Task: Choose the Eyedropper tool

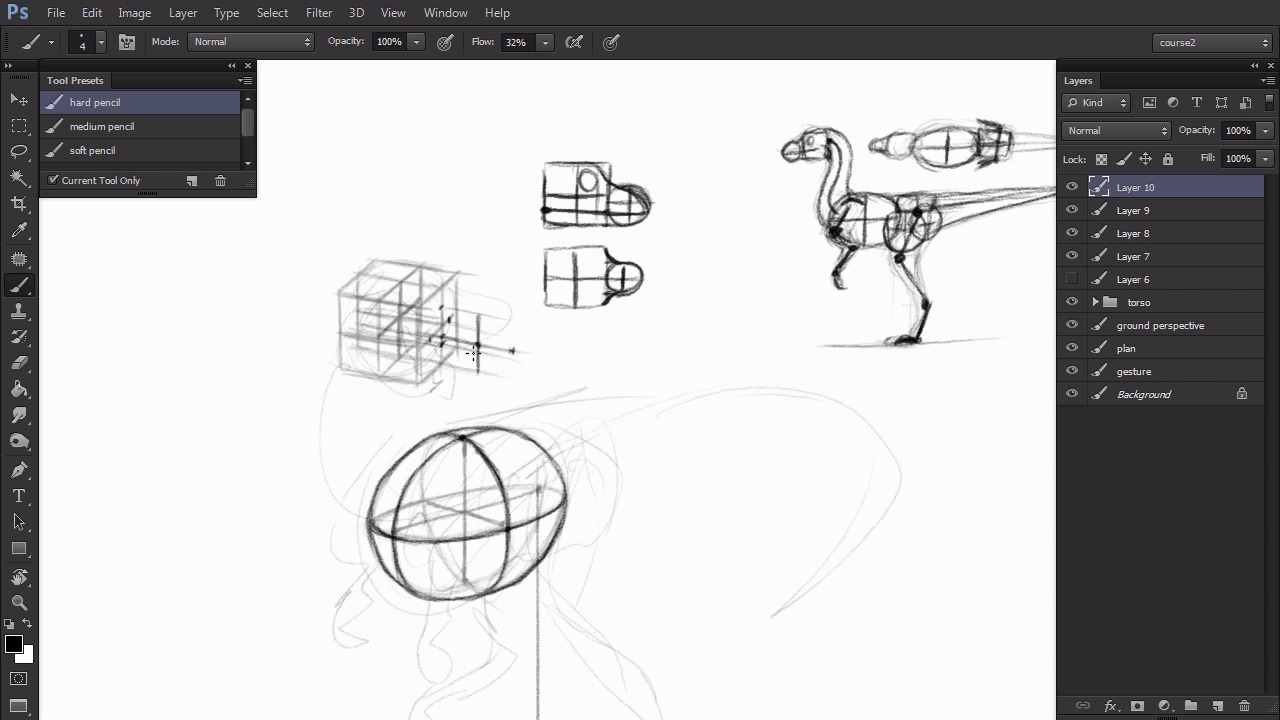Action: pyautogui.click(x=19, y=230)
